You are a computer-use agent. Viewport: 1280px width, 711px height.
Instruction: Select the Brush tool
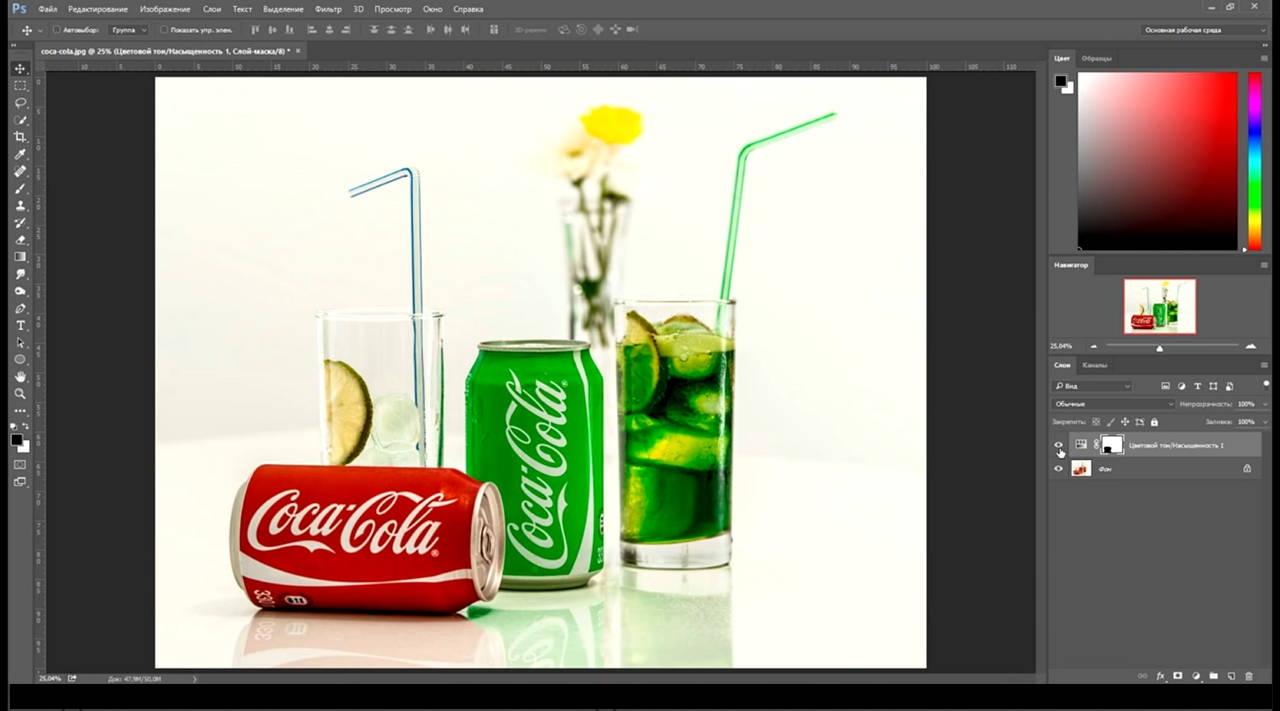[x=20, y=188]
